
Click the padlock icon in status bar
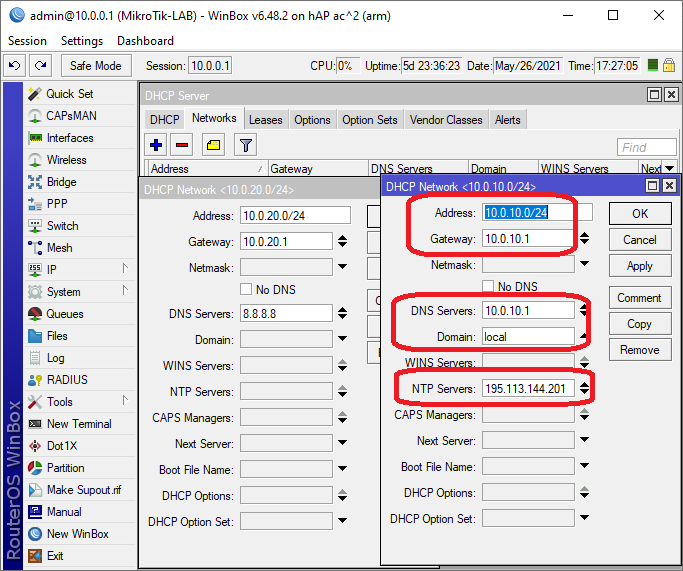tap(669, 66)
